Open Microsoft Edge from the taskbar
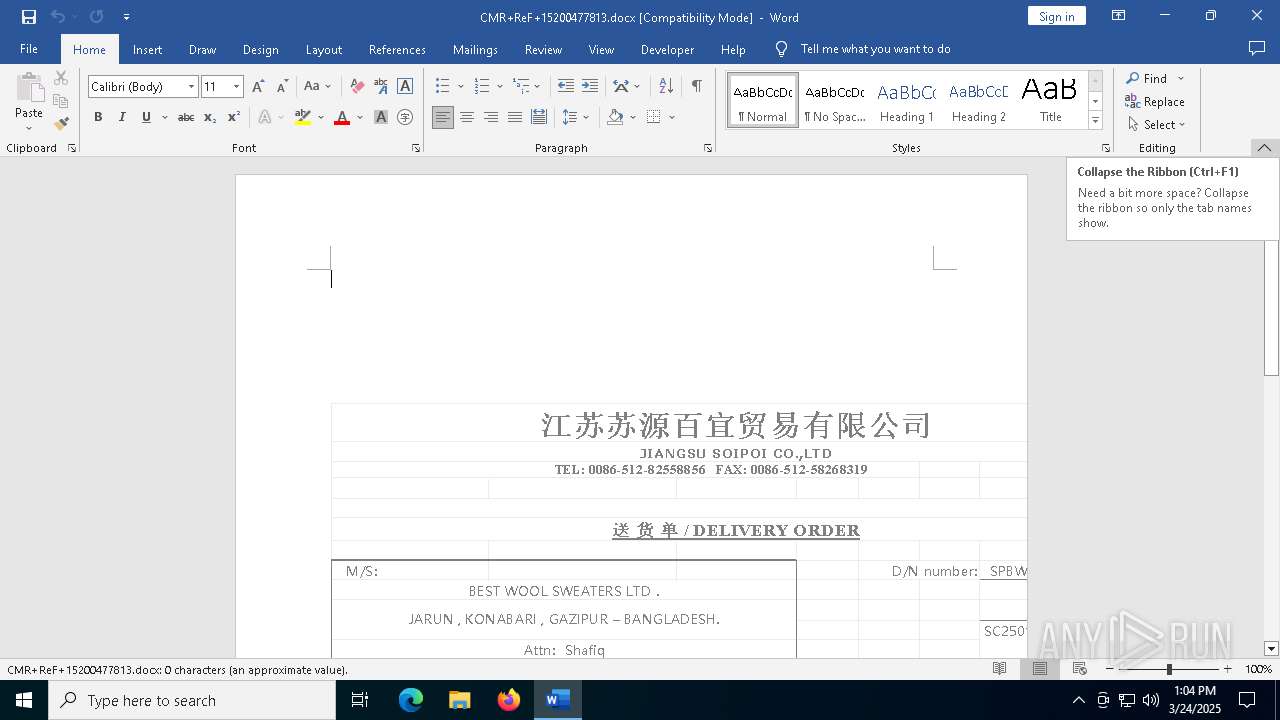 pos(411,700)
